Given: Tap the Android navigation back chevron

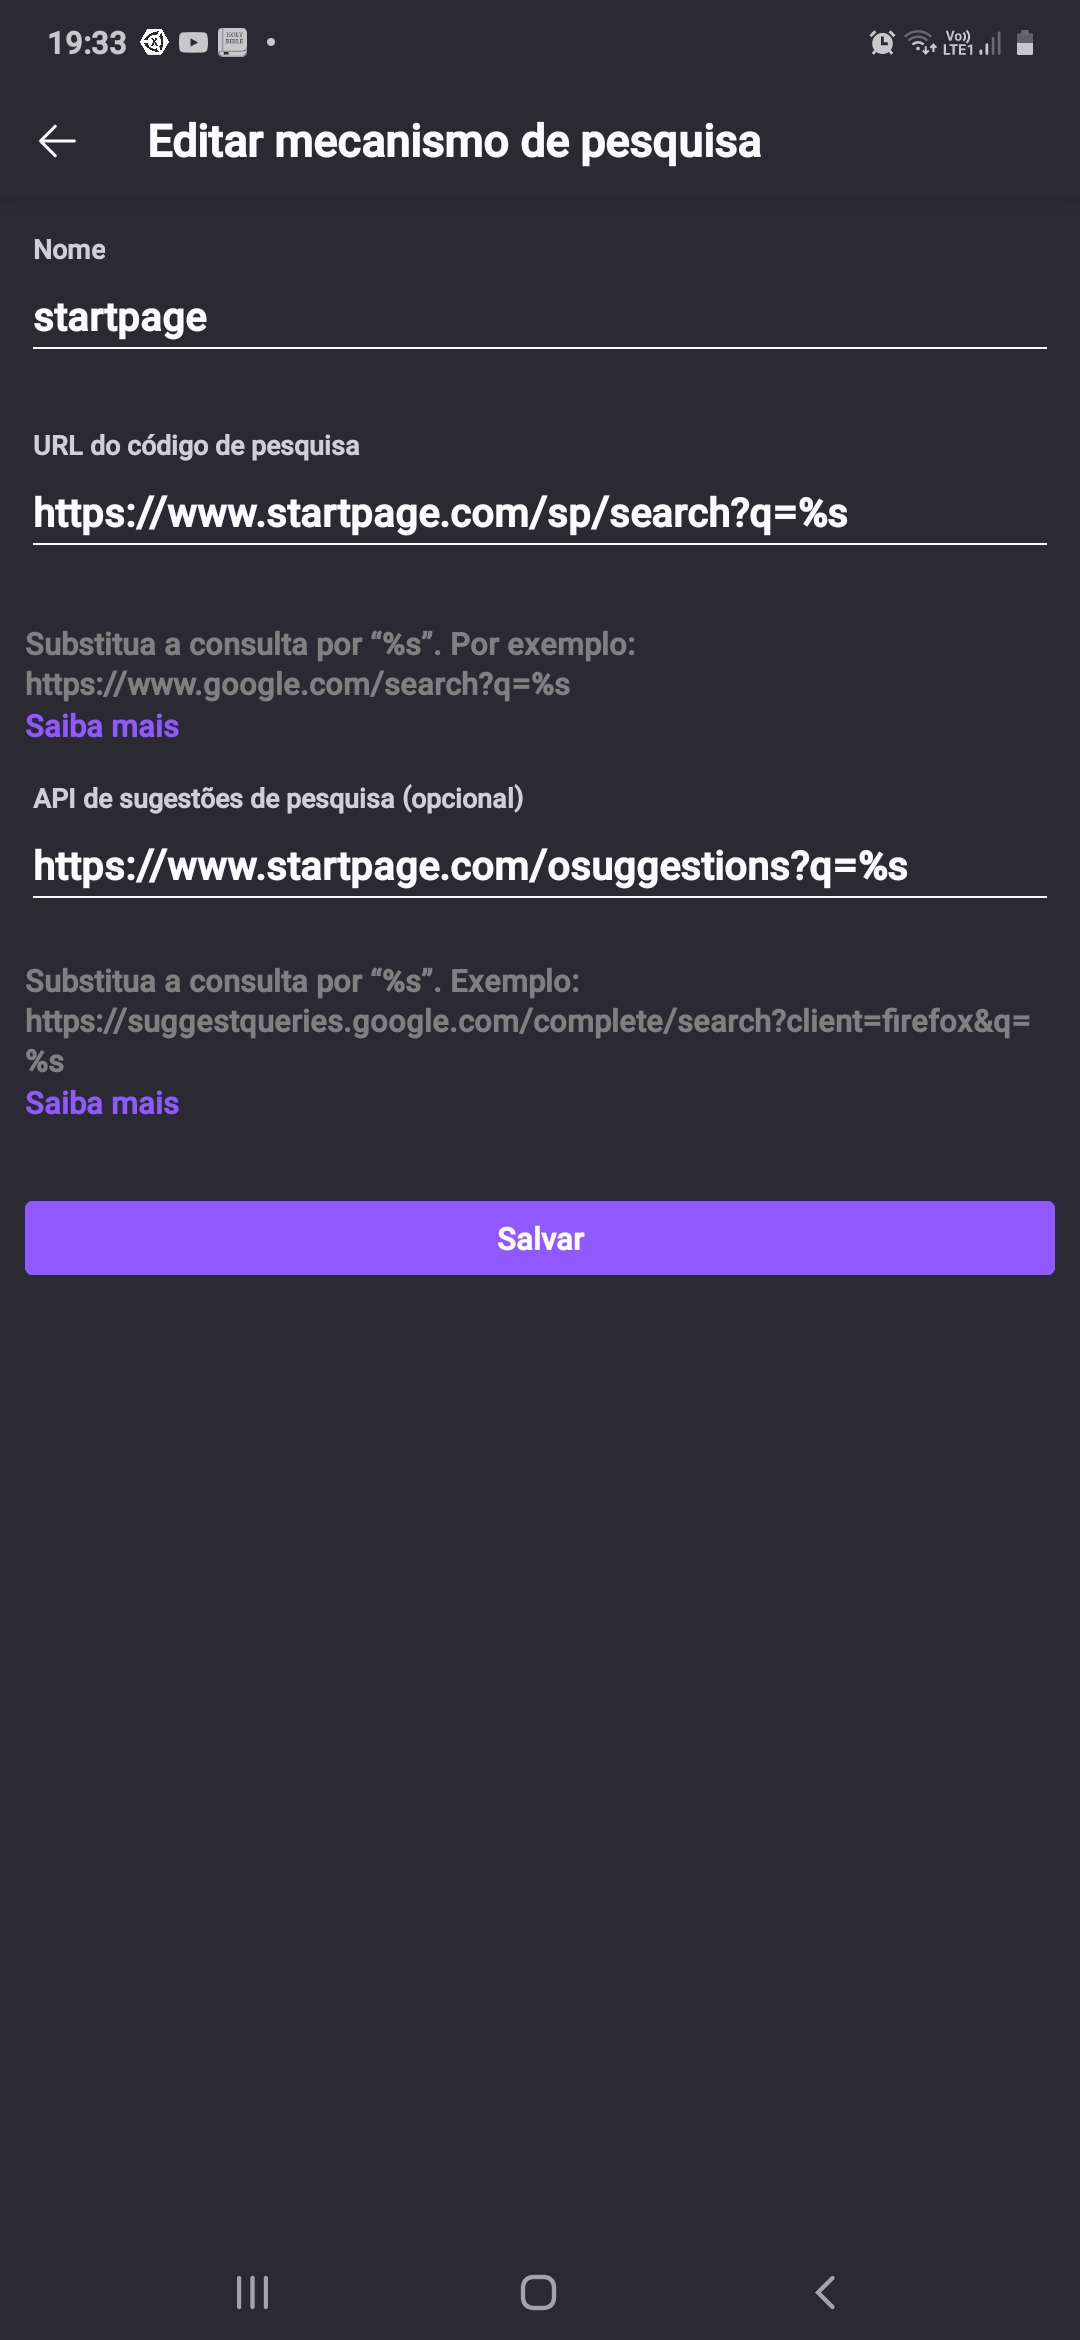Looking at the screenshot, I should point(825,2292).
